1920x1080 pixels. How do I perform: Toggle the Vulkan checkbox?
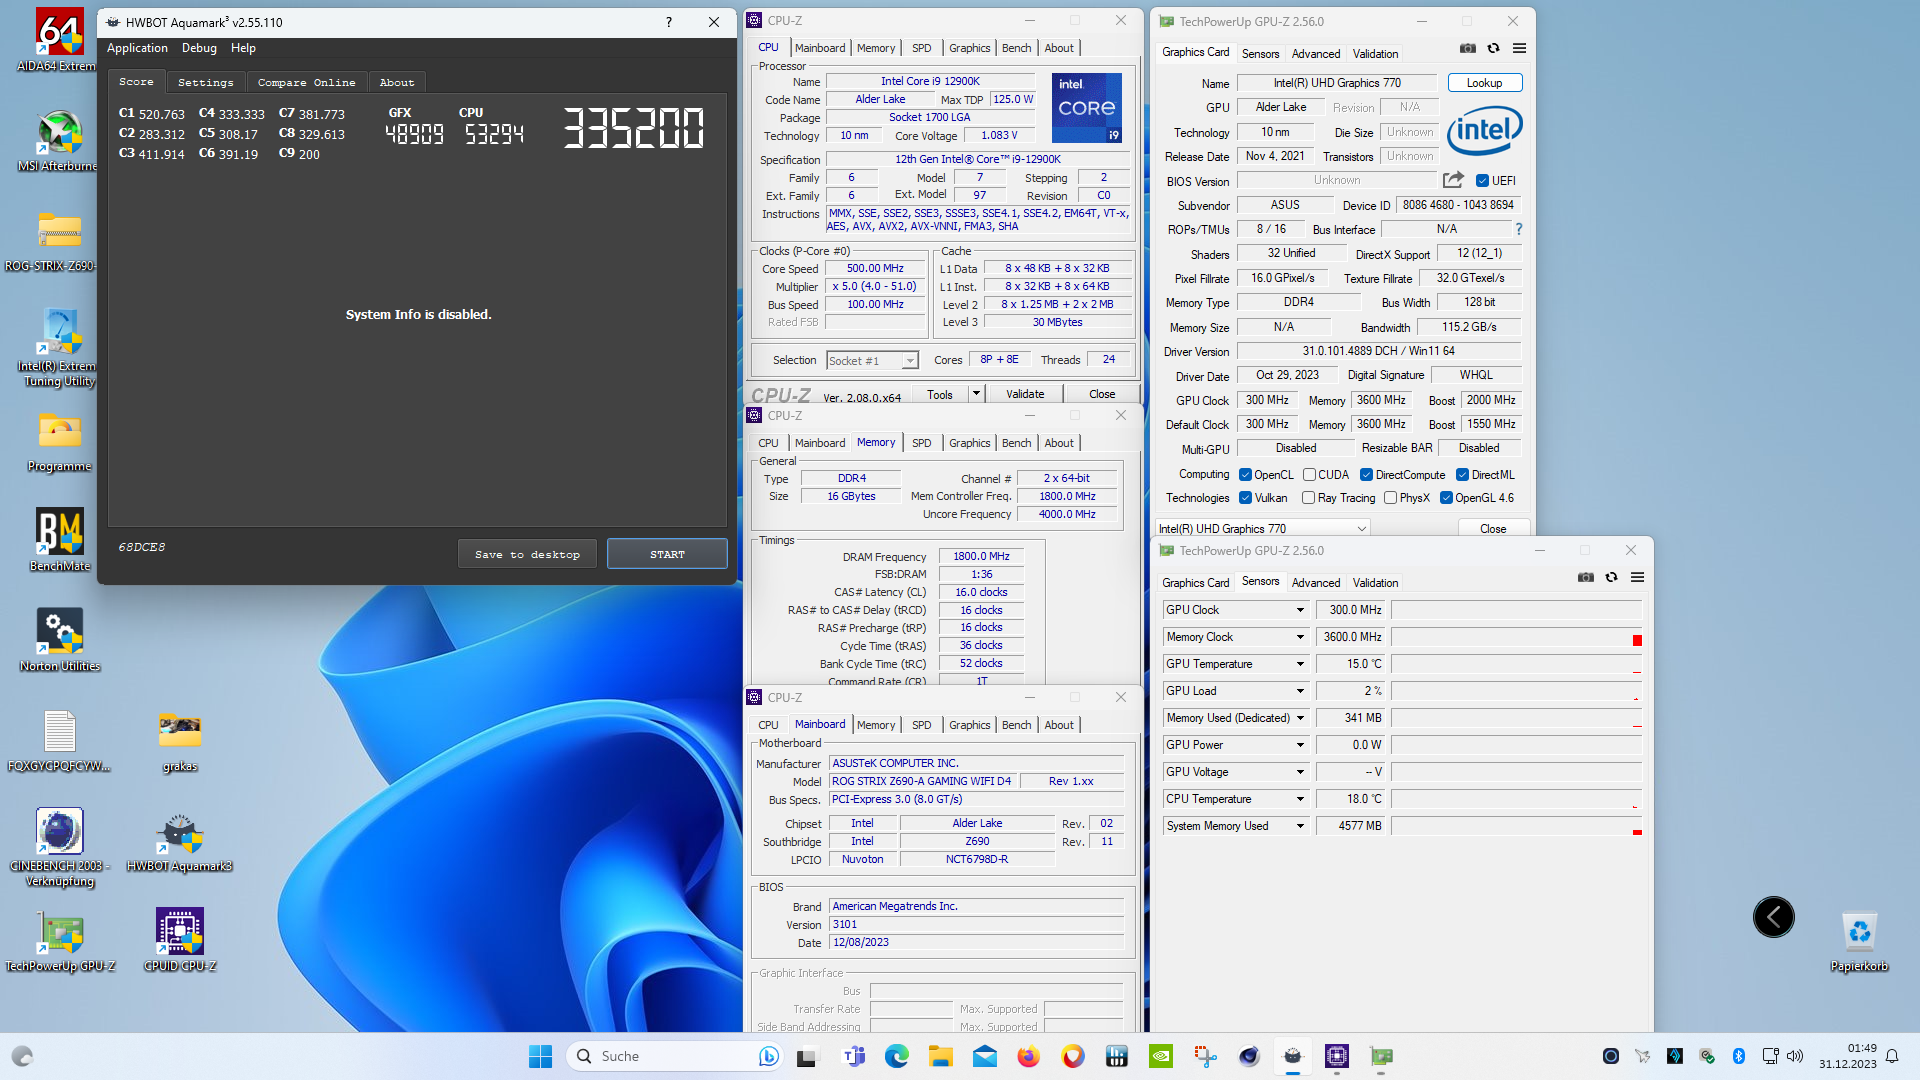1245,498
